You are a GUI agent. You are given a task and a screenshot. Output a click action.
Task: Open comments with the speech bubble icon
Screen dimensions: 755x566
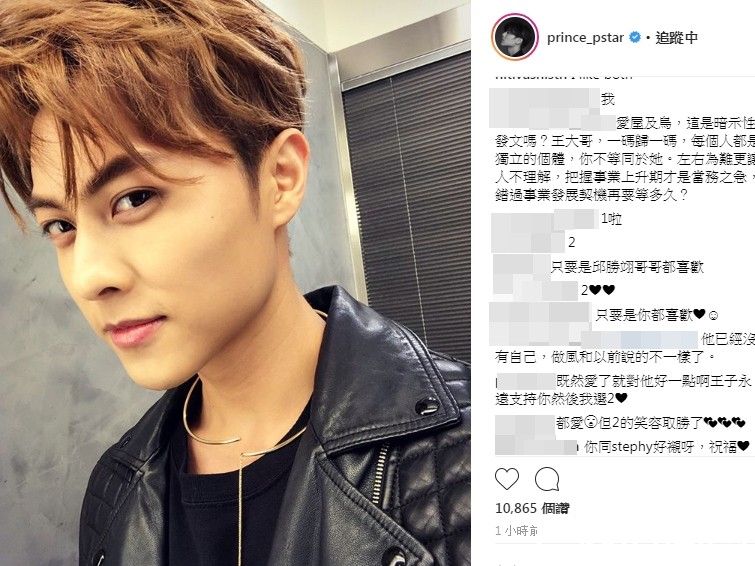click(547, 479)
